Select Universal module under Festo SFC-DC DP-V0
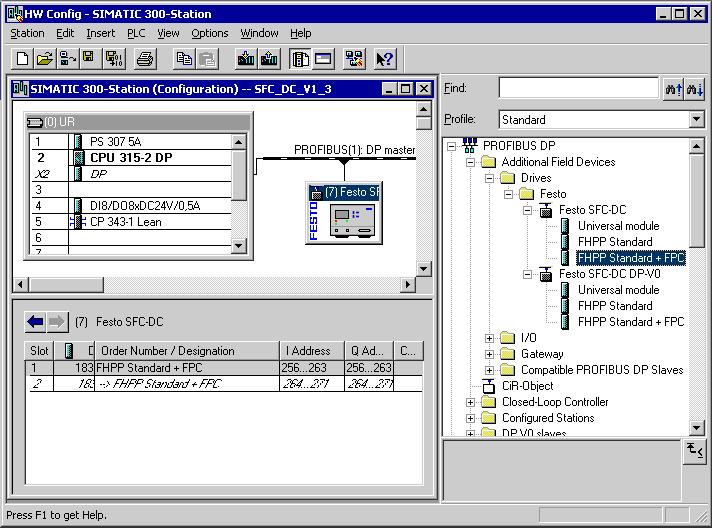The height and width of the screenshot is (528, 712). point(618,290)
